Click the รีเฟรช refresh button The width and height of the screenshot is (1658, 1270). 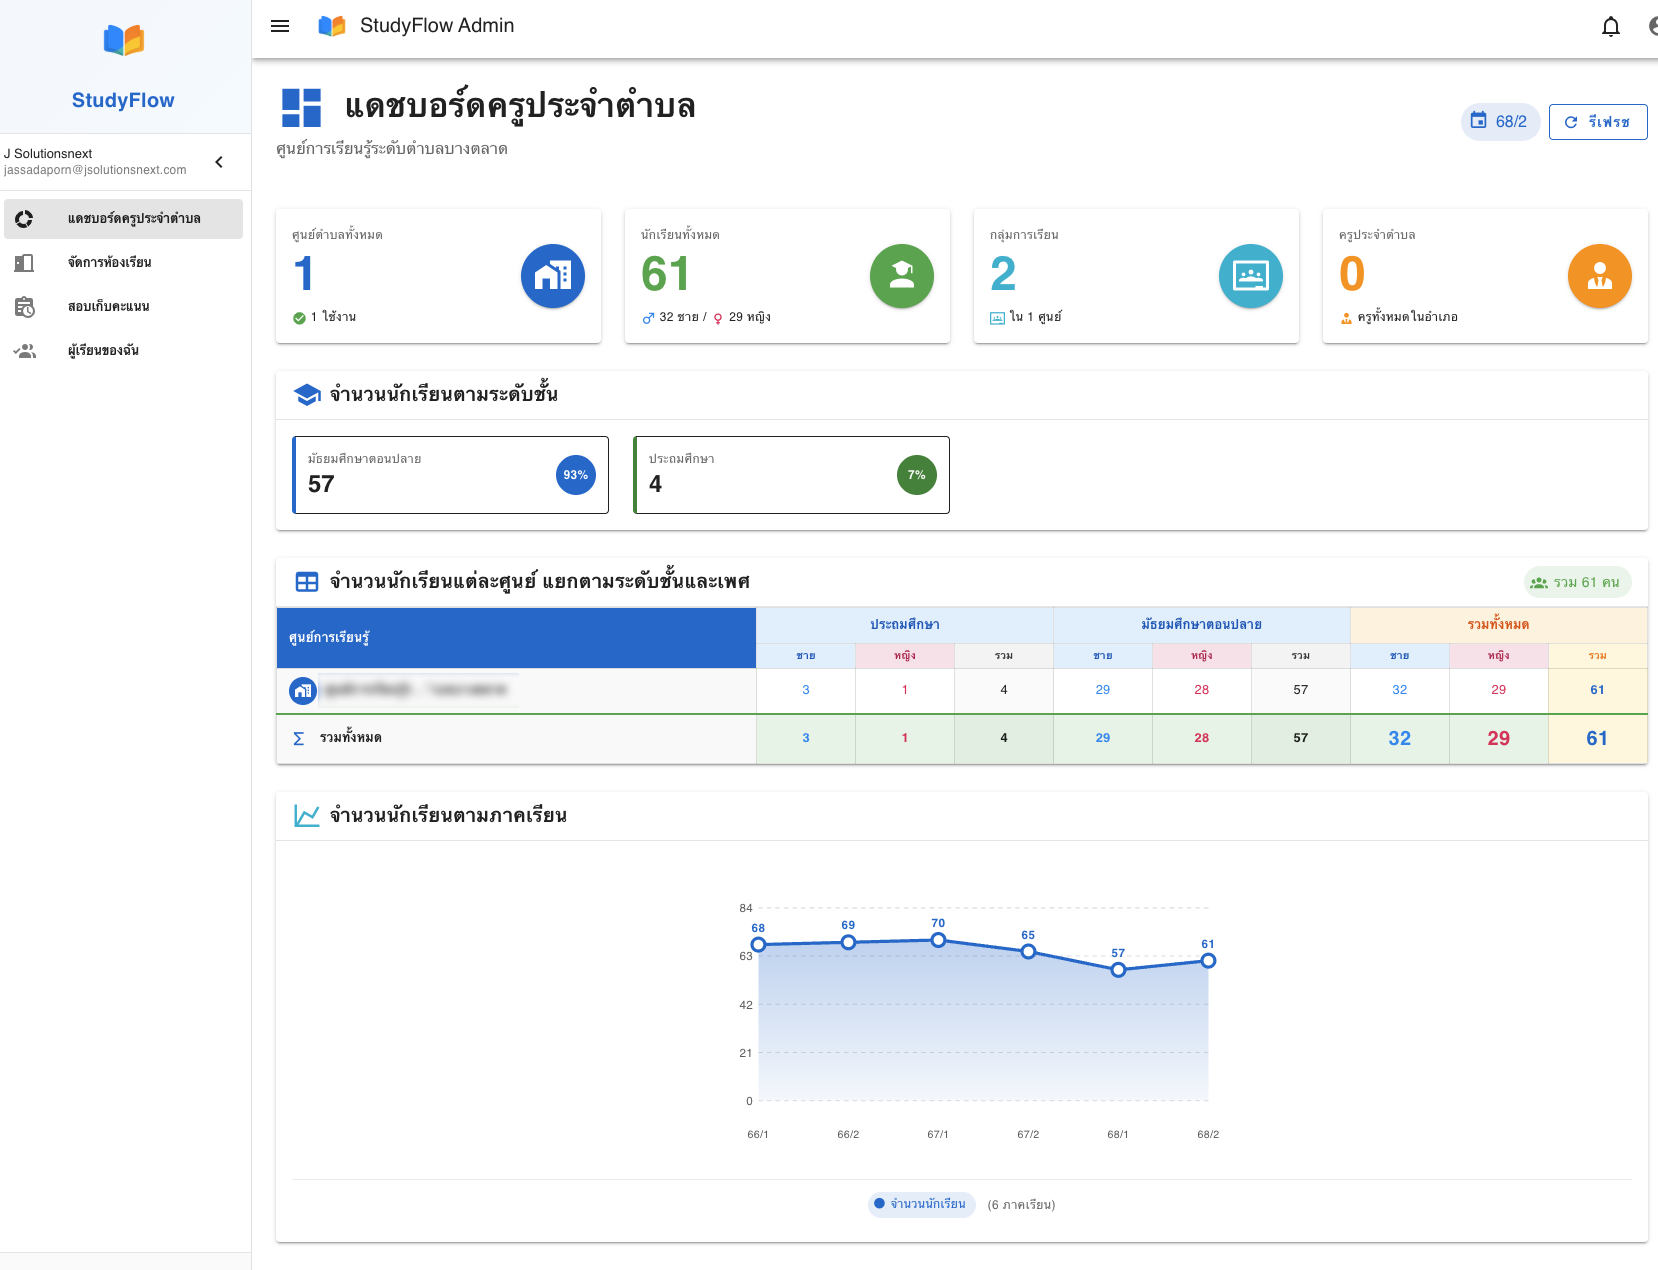pyautogui.click(x=1597, y=122)
